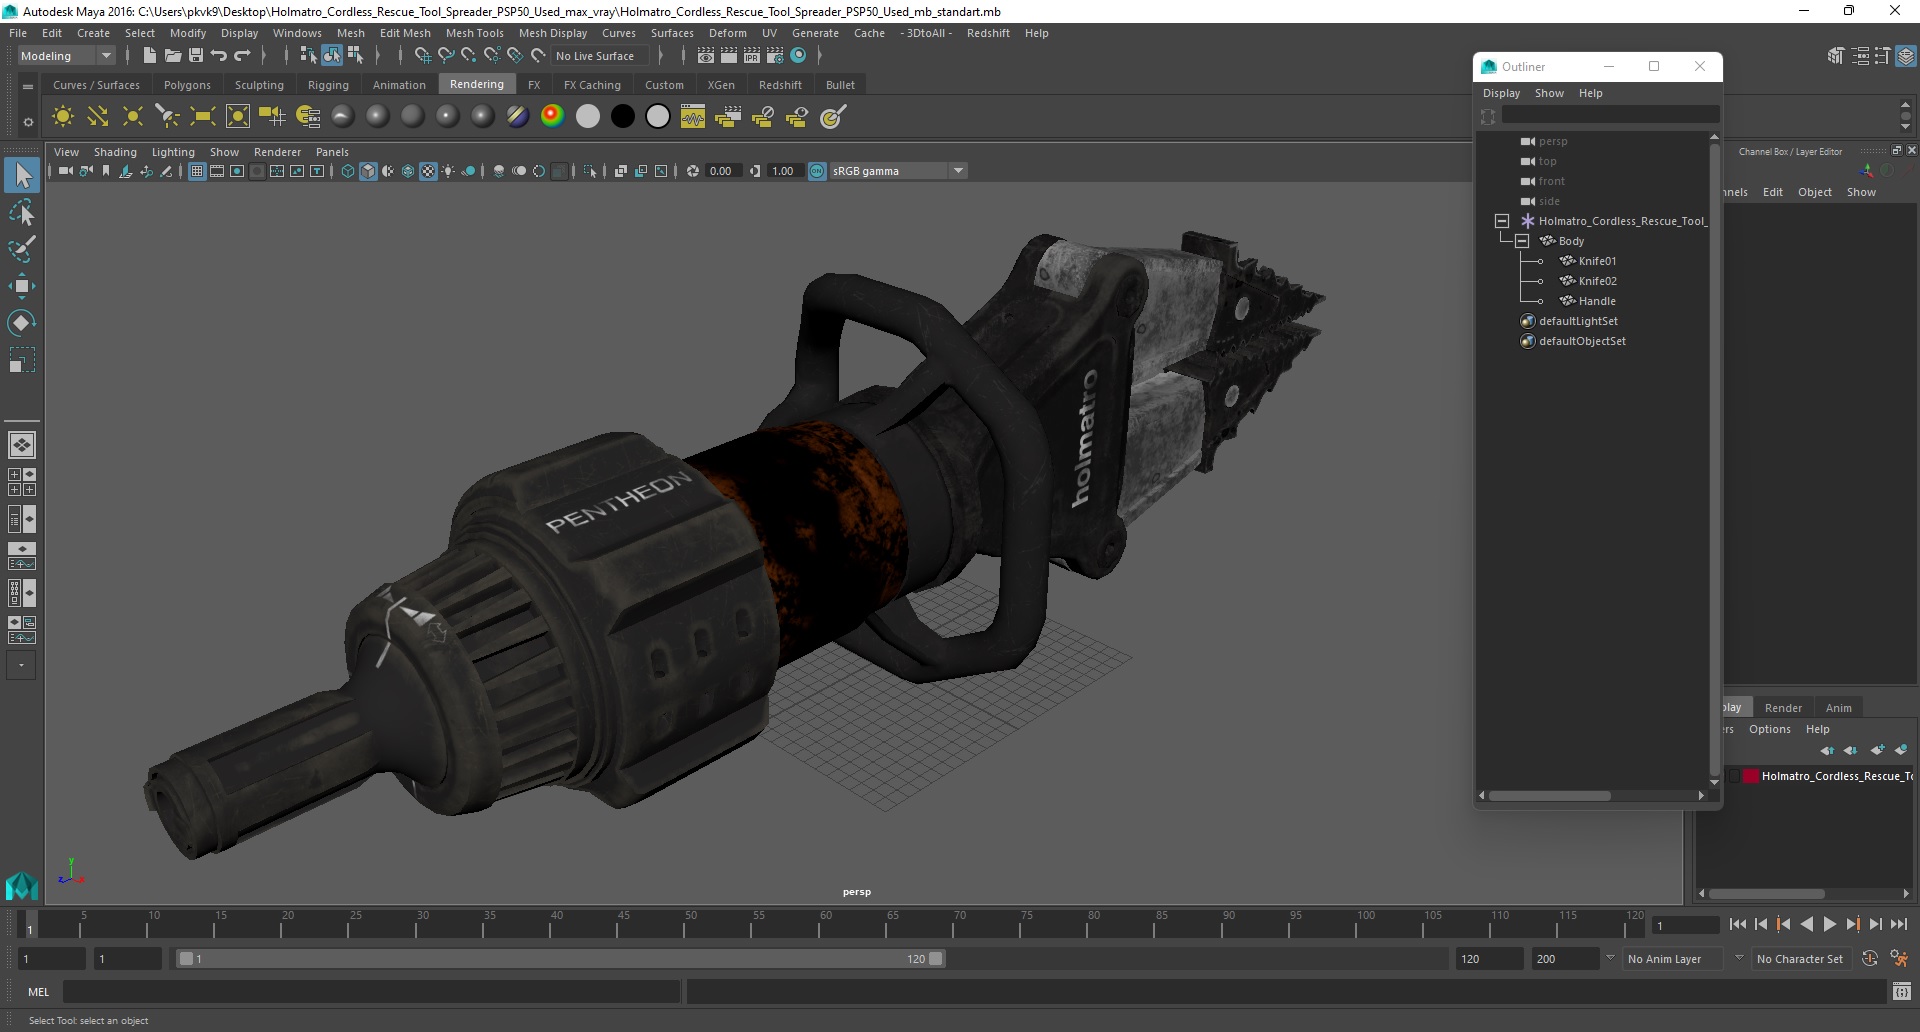Collapse Holmatro_Cordless_Rescue_Tool node in Outliner

click(1502, 221)
